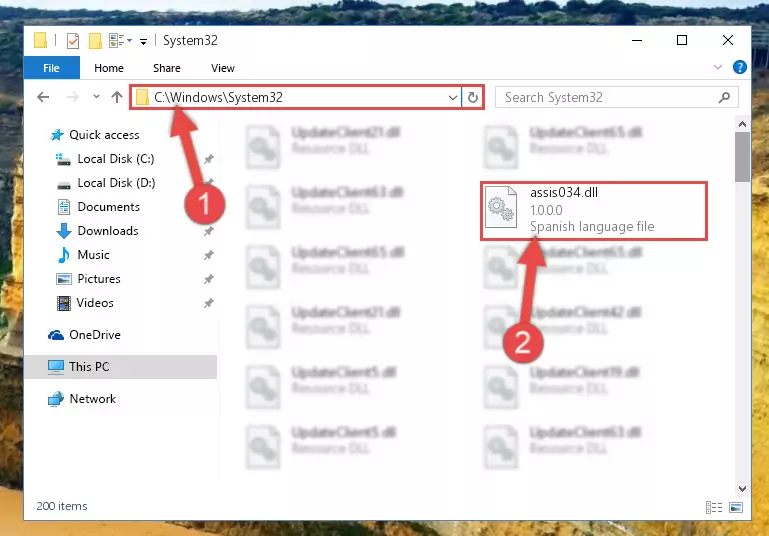Switch to large icons view in status bar

tap(736, 508)
